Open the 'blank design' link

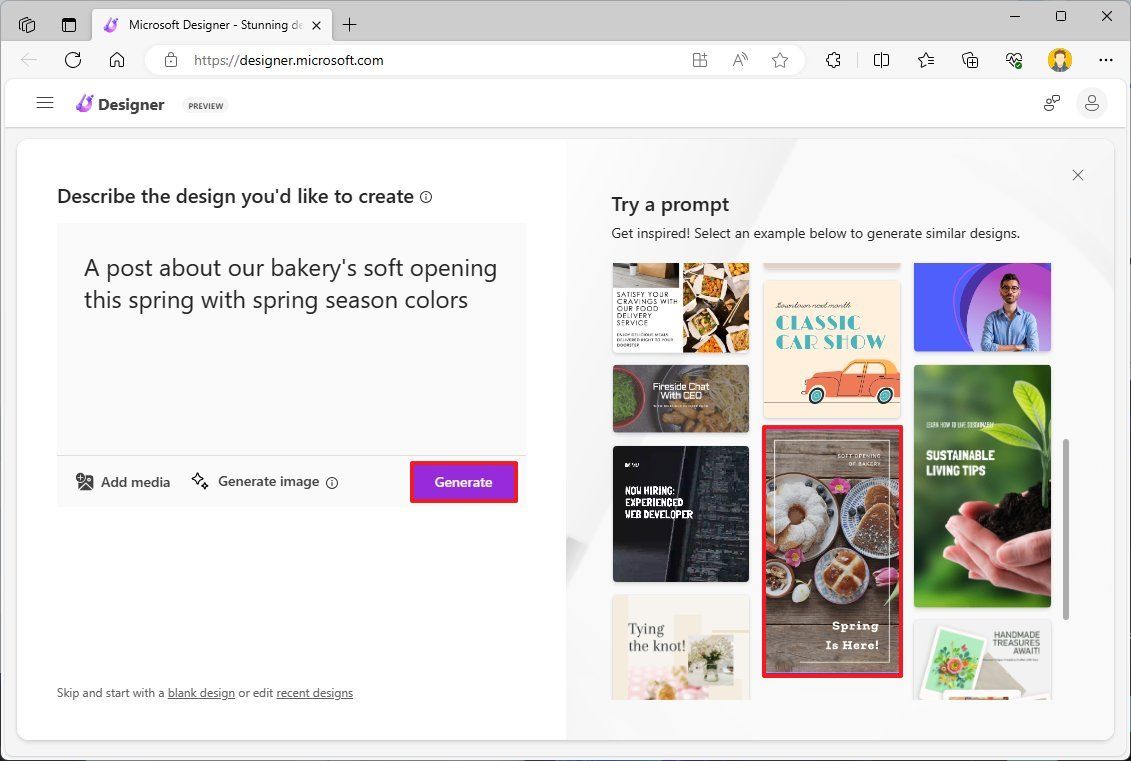[201, 692]
